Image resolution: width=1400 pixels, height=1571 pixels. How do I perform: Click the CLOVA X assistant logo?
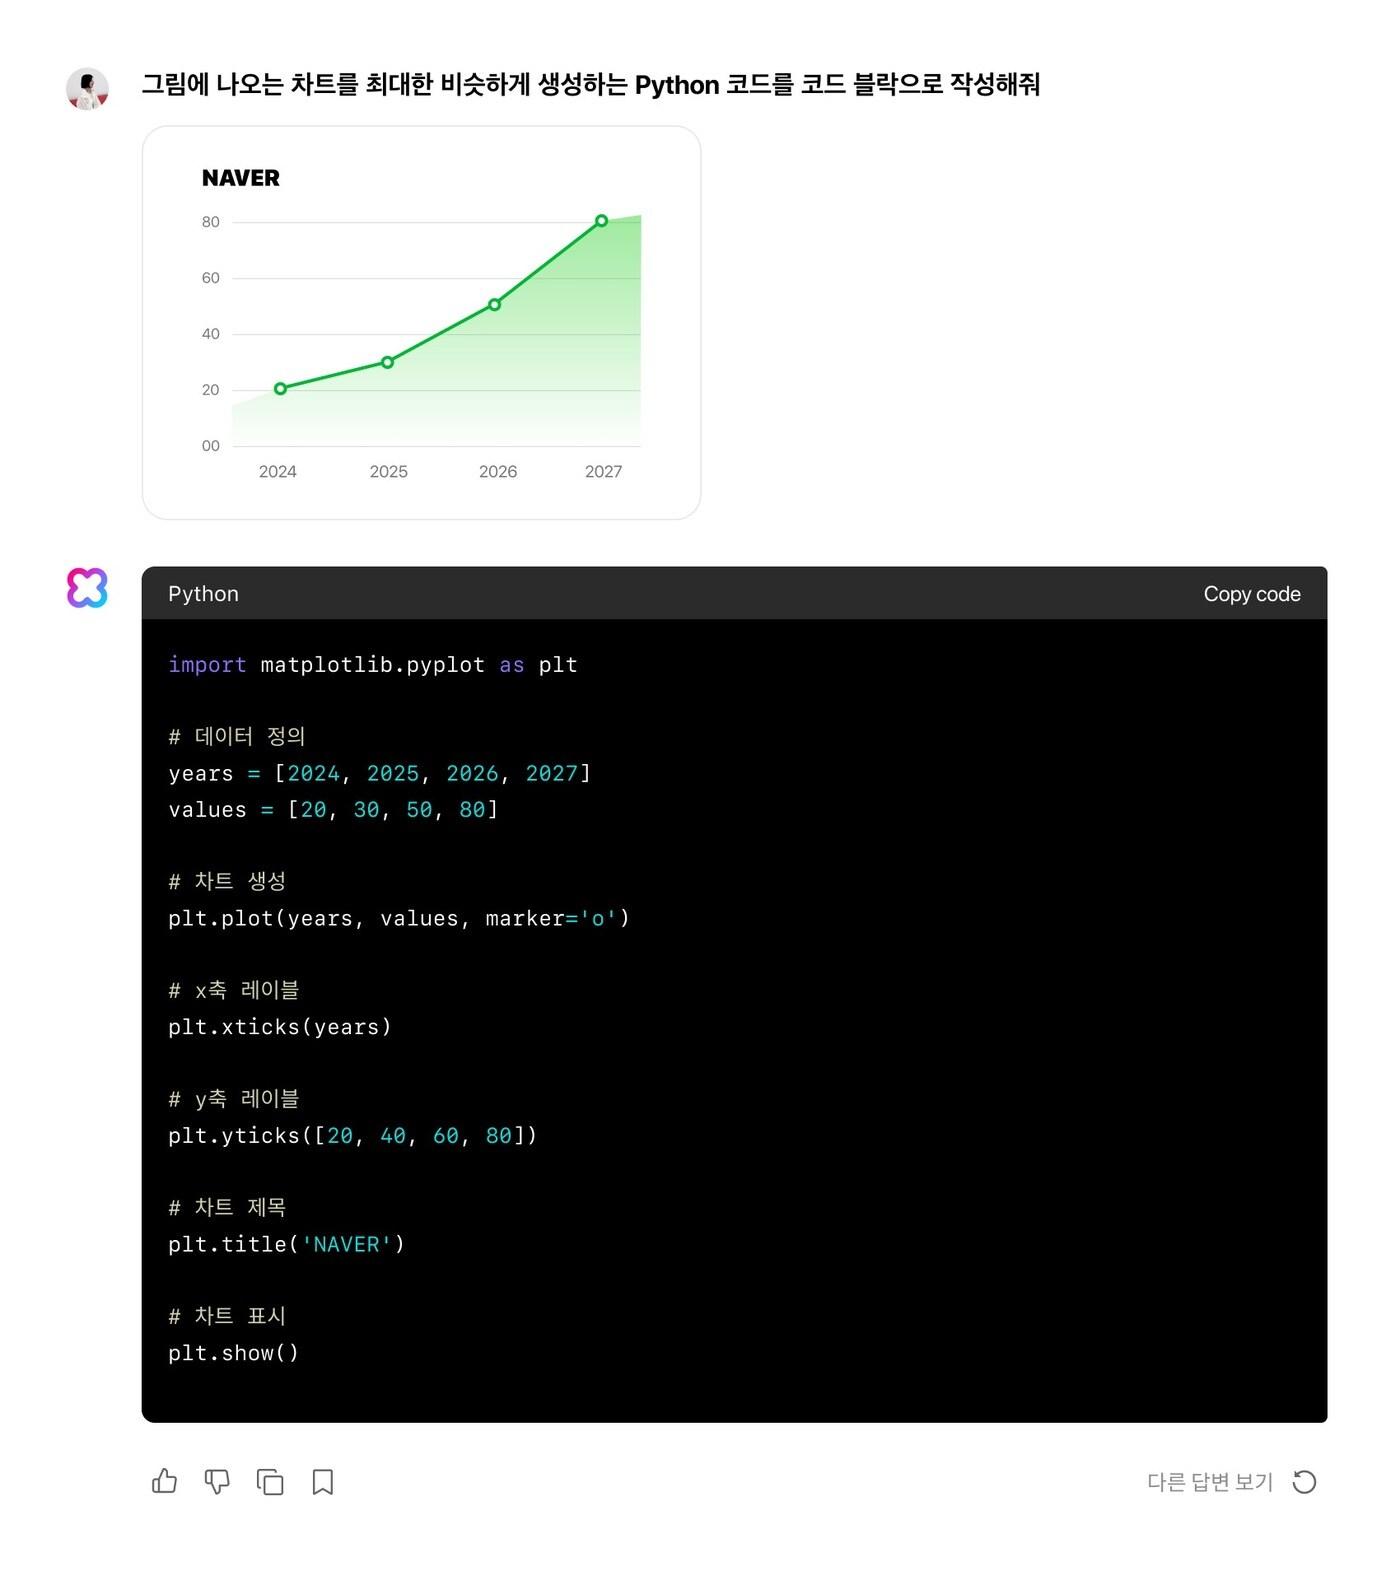click(x=87, y=588)
